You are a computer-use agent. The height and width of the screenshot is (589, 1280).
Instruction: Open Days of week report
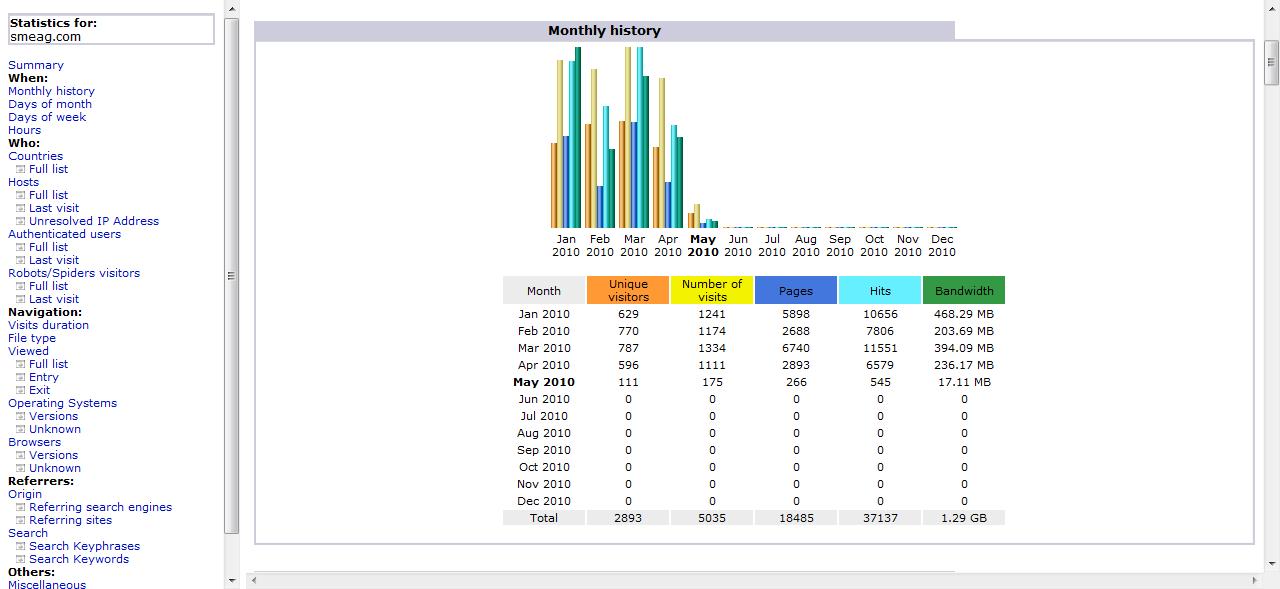(47, 117)
